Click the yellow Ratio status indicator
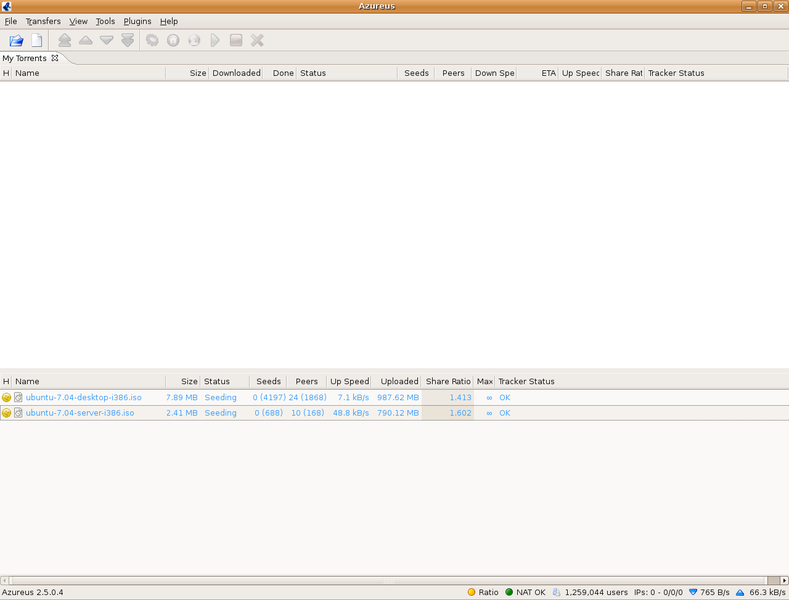The height and width of the screenshot is (600, 789). (471, 592)
